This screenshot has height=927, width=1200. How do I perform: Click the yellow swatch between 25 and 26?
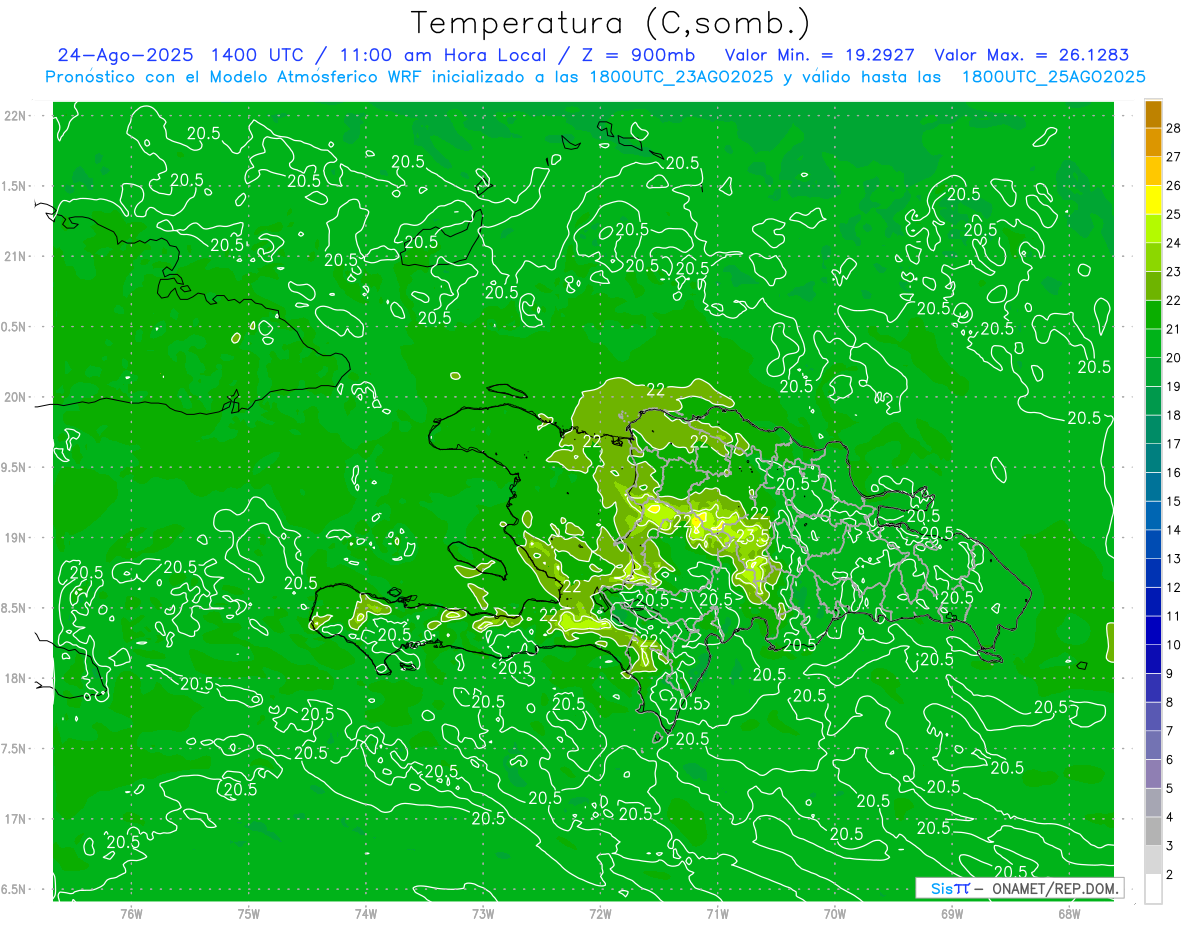coord(1153,200)
